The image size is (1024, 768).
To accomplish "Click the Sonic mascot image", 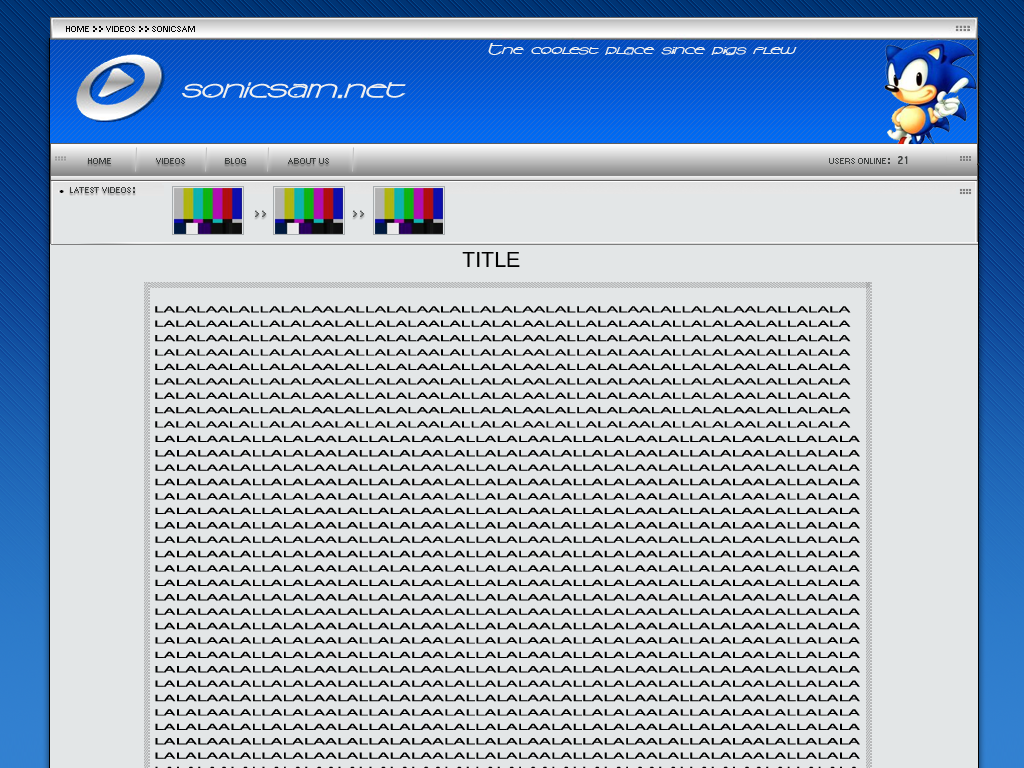I will coord(925,92).
